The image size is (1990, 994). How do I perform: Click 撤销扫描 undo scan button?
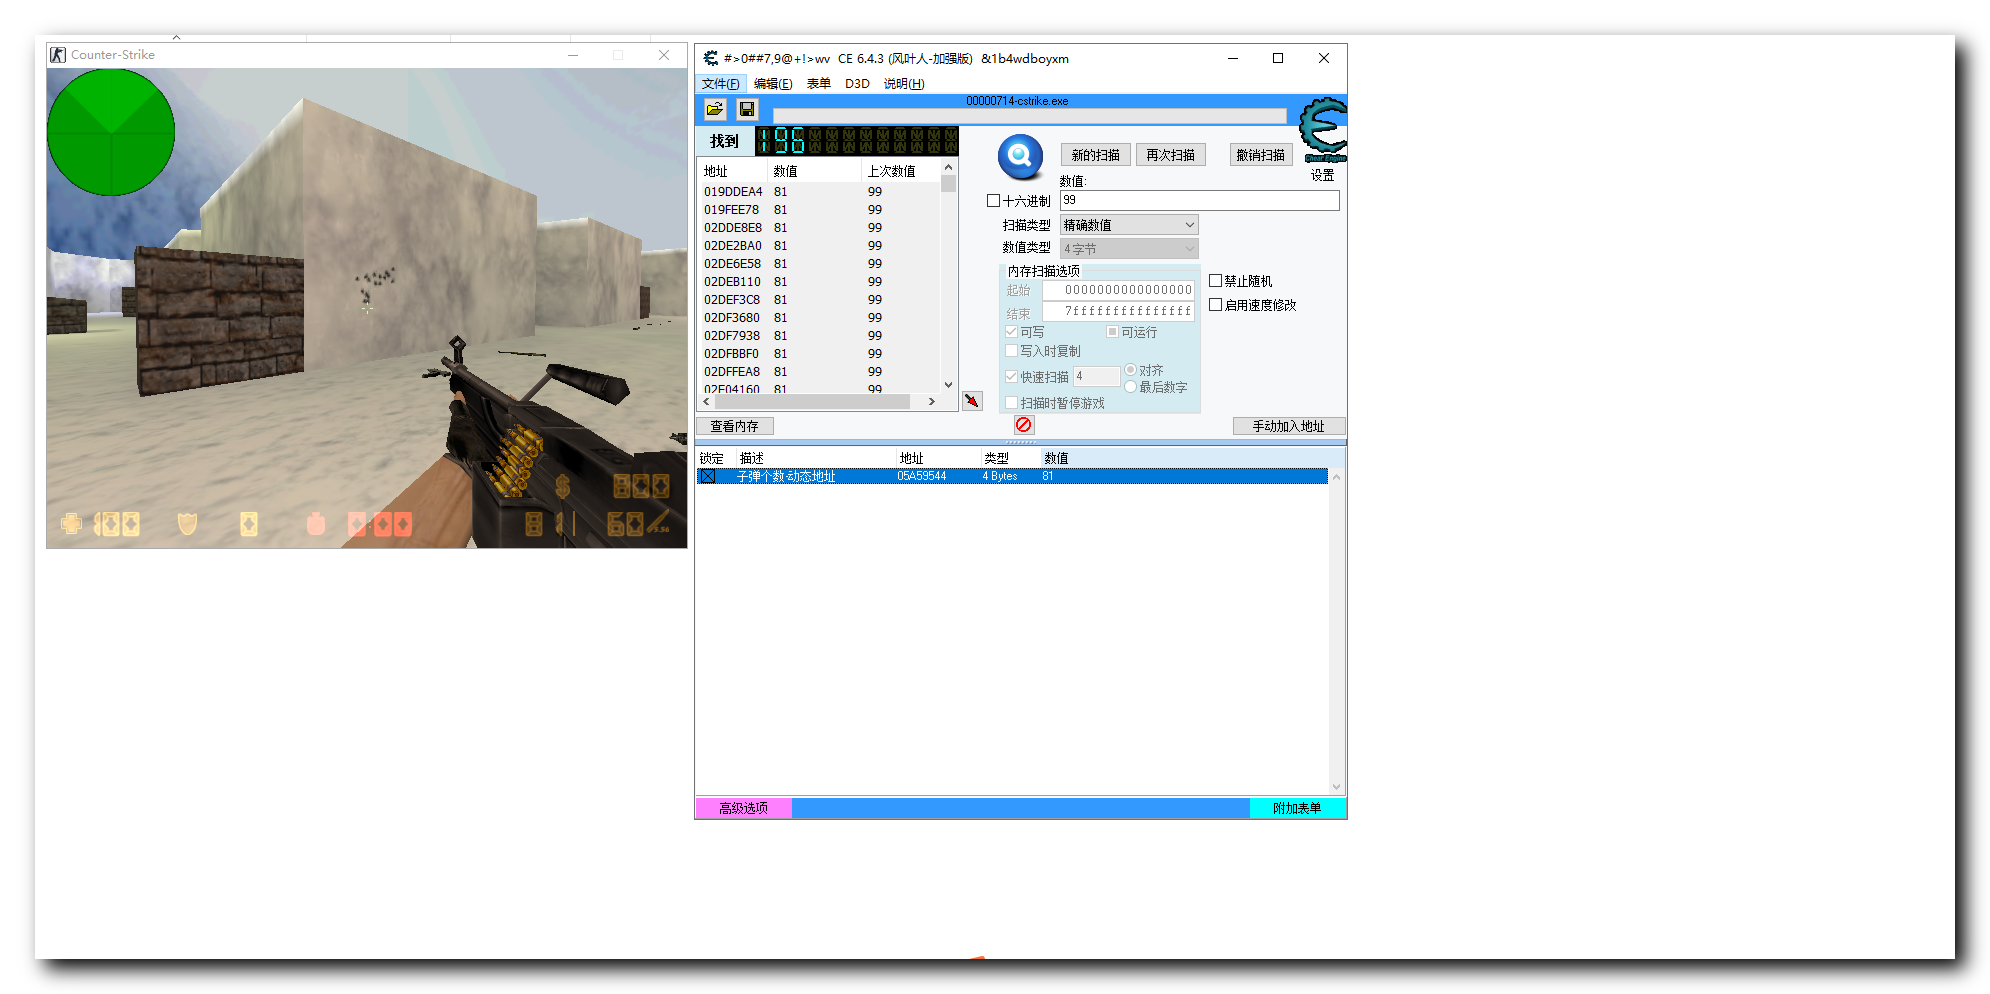pyautogui.click(x=1261, y=155)
